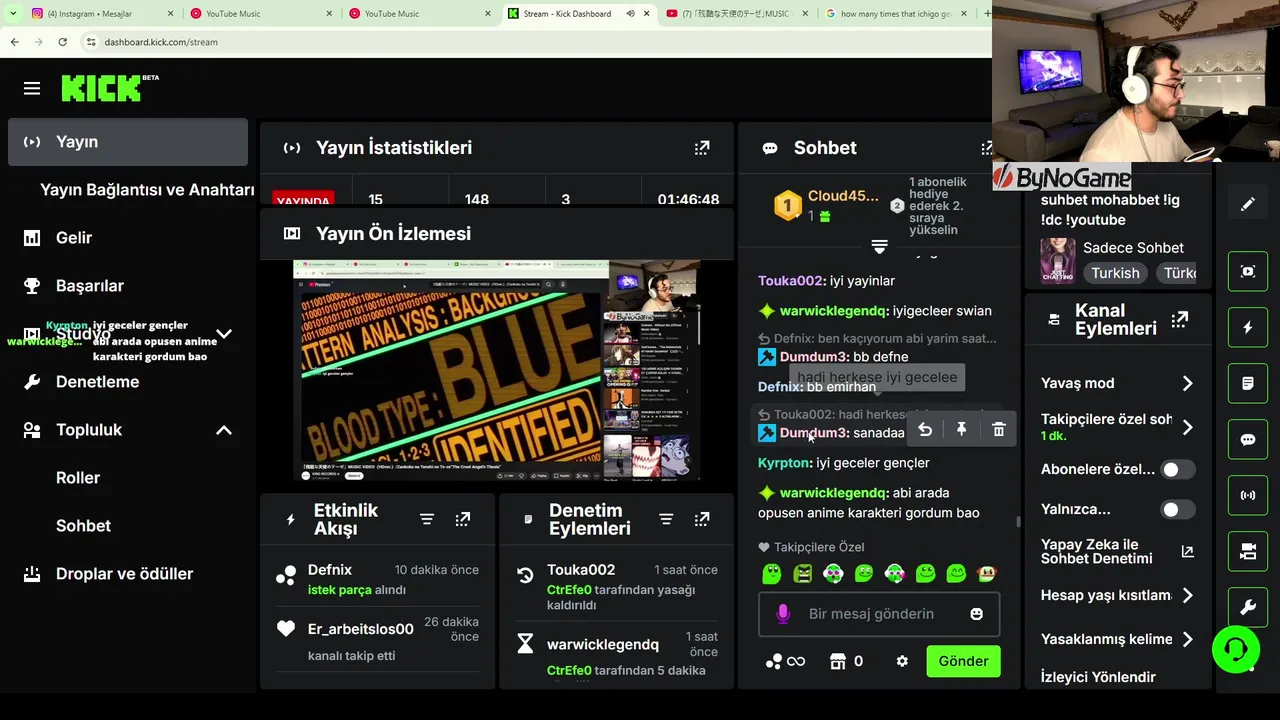Viewport: 1280px width, 720px height.
Task: Expand Yavaş mod options
Action: click(x=1187, y=383)
